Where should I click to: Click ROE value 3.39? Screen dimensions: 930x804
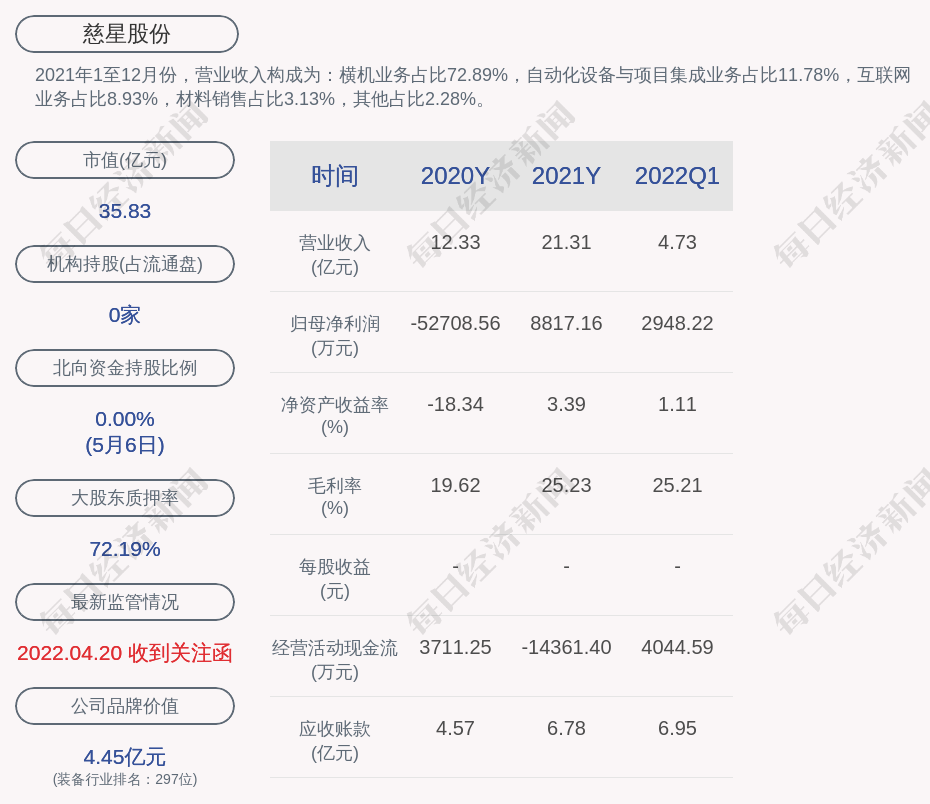click(566, 404)
